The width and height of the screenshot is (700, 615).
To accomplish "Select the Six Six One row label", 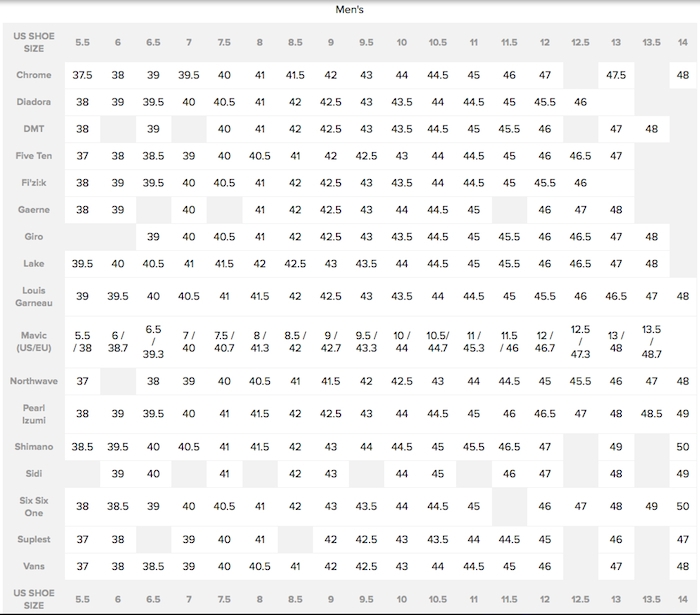I will 34,506.
